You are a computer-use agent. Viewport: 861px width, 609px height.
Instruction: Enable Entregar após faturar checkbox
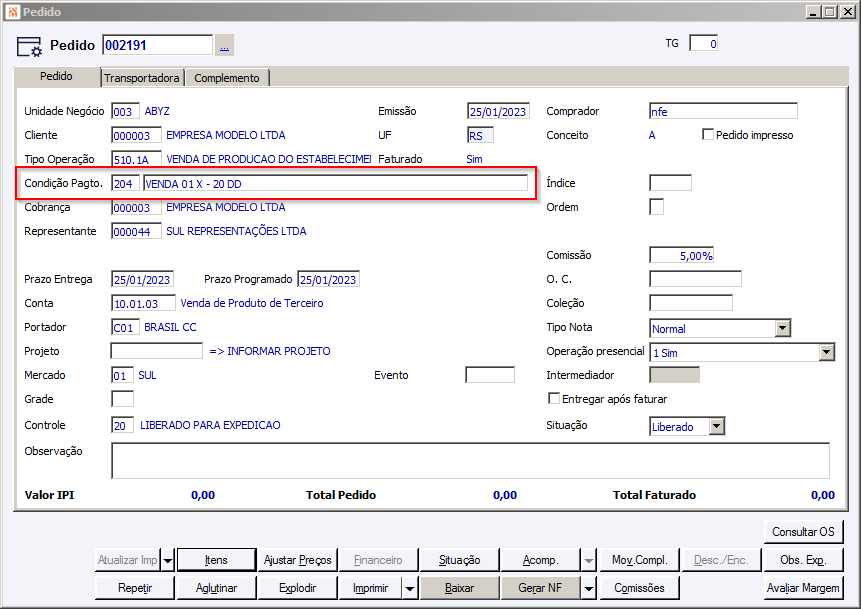click(554, 399)
